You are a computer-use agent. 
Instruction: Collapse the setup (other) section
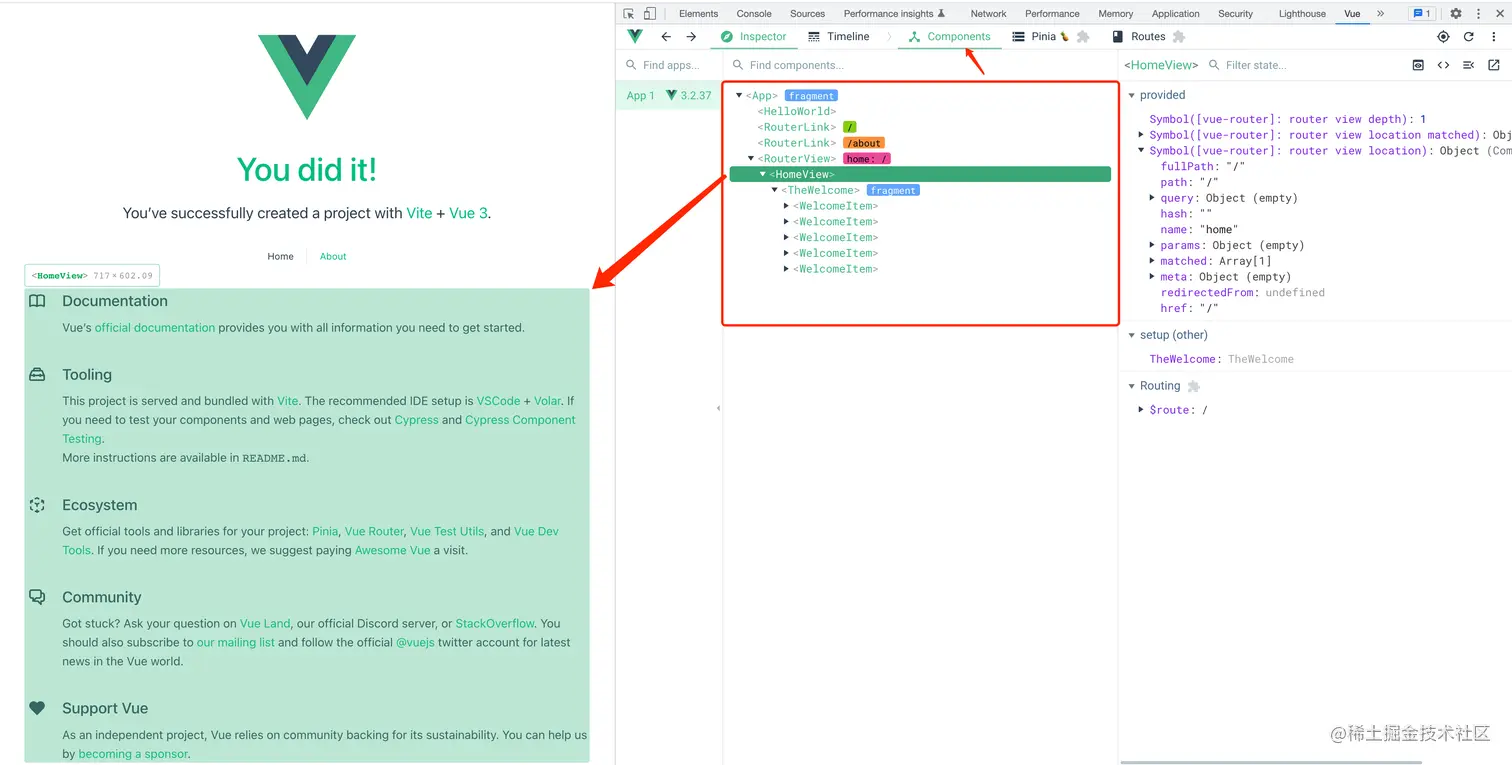point(1132,335)
